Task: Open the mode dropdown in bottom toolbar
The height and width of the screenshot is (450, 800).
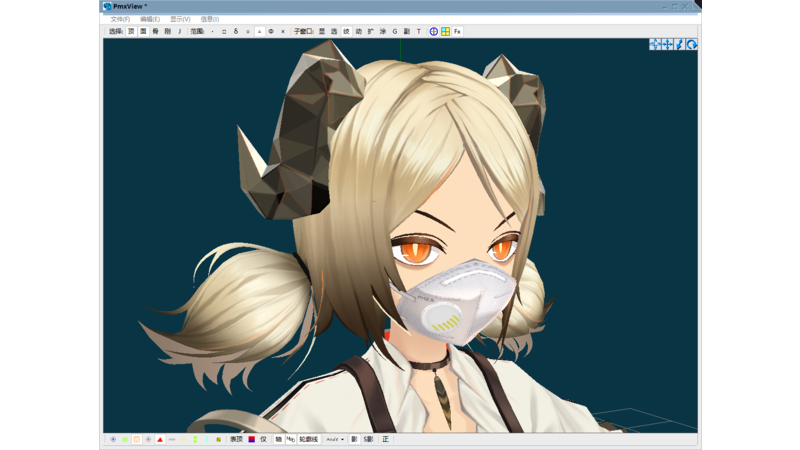Action: 335,439
